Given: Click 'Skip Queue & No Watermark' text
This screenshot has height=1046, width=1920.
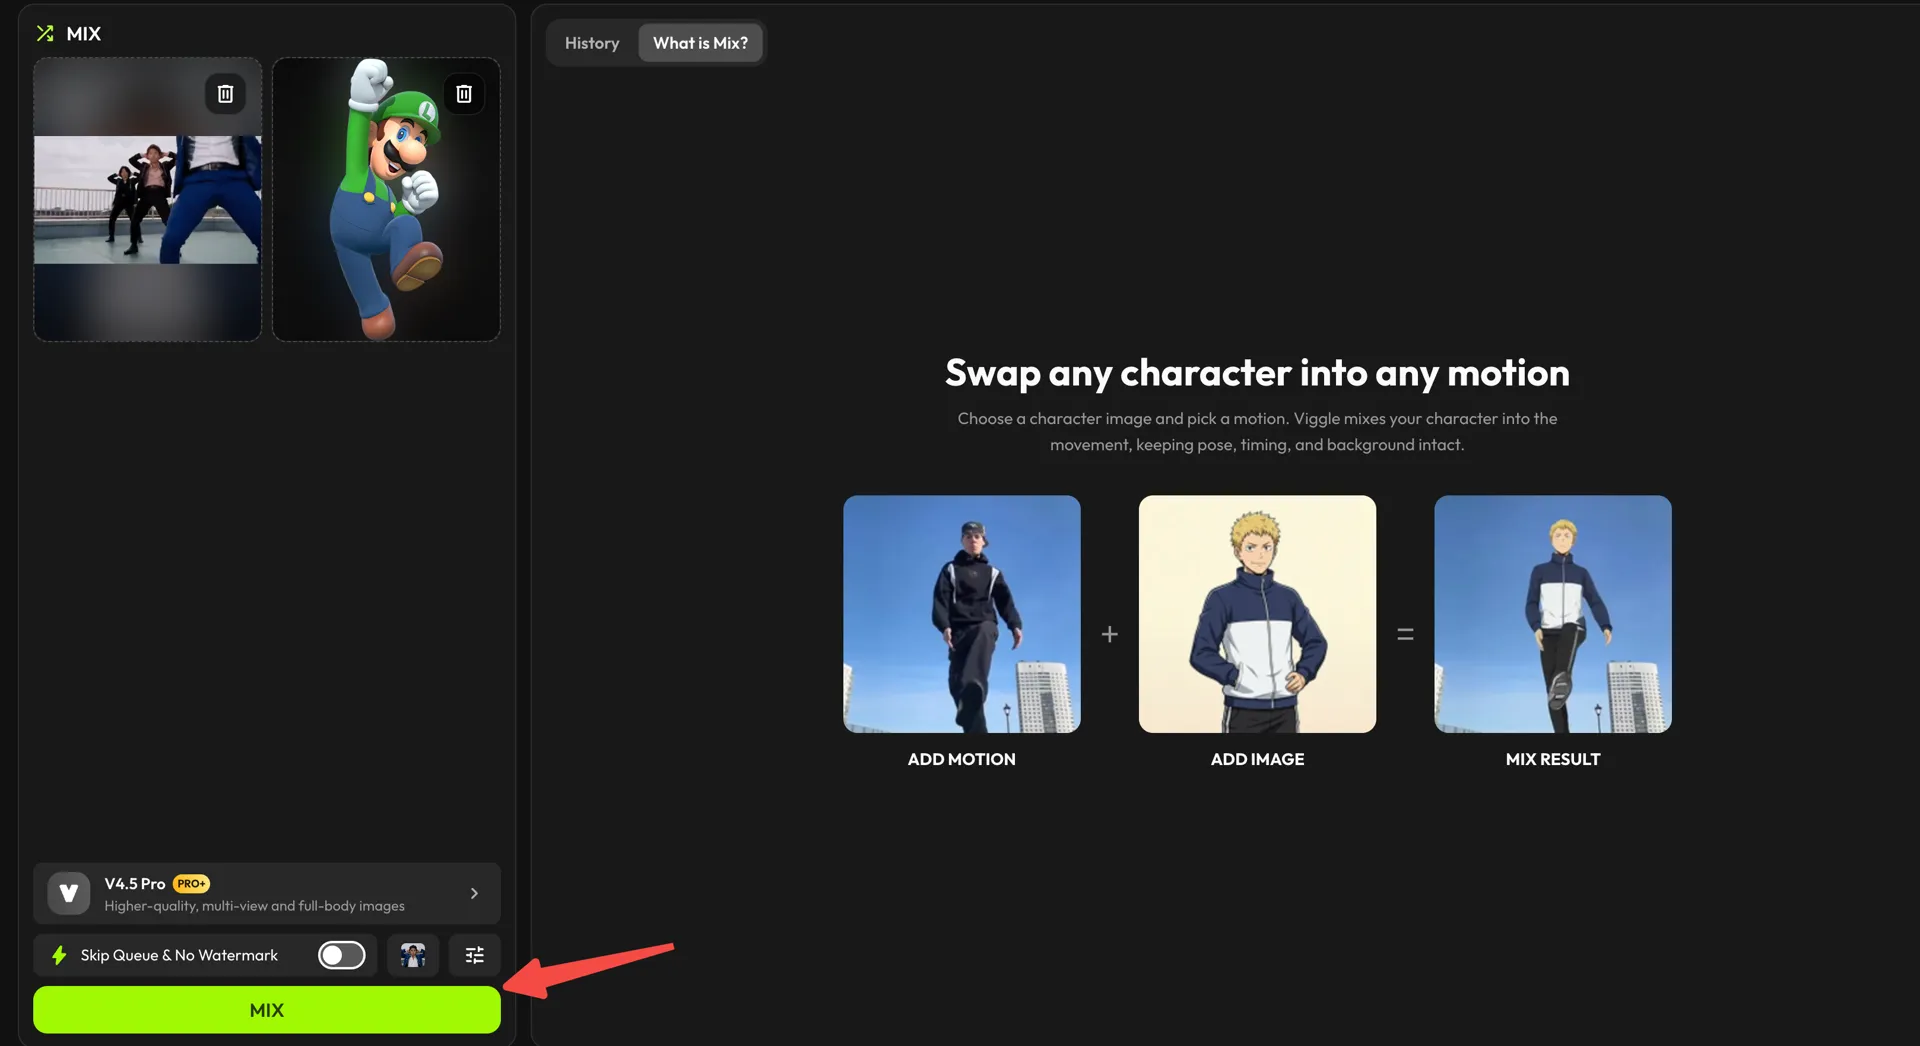Looking at the screenshot, I should [x=179, y=955].
